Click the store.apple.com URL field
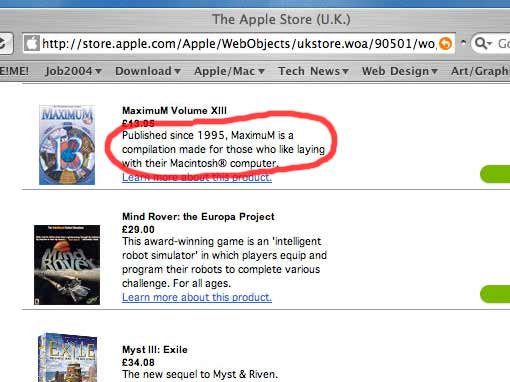510x382 pixels. click(238, 44)
